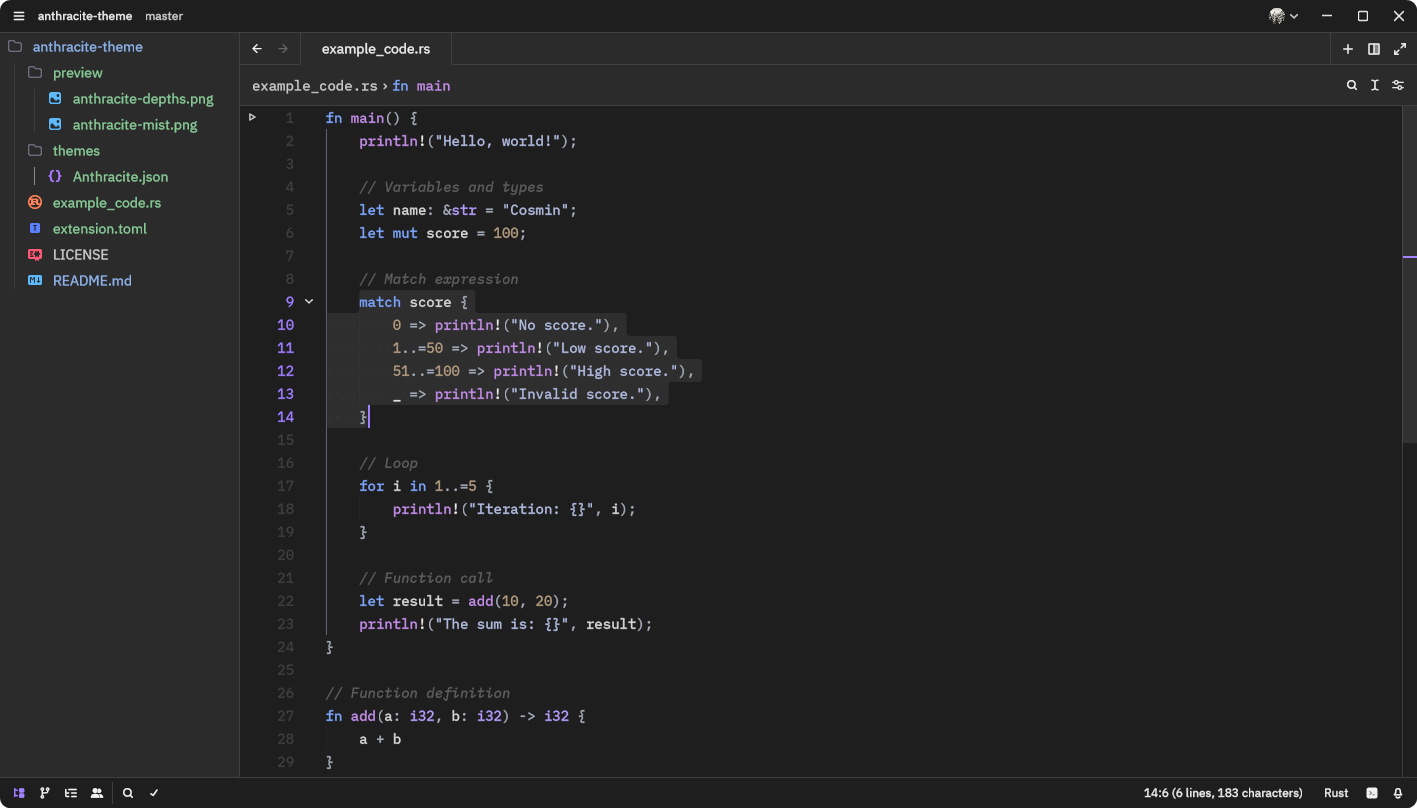Click the plus icon in the tab bar
This screenshot has height=808, width=1417.
[1348, 49]
